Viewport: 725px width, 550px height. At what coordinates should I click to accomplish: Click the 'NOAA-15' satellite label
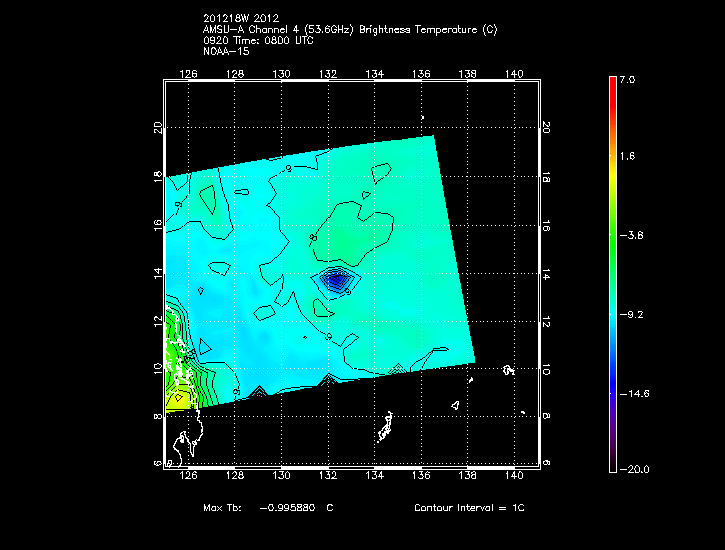pos(226,51)
